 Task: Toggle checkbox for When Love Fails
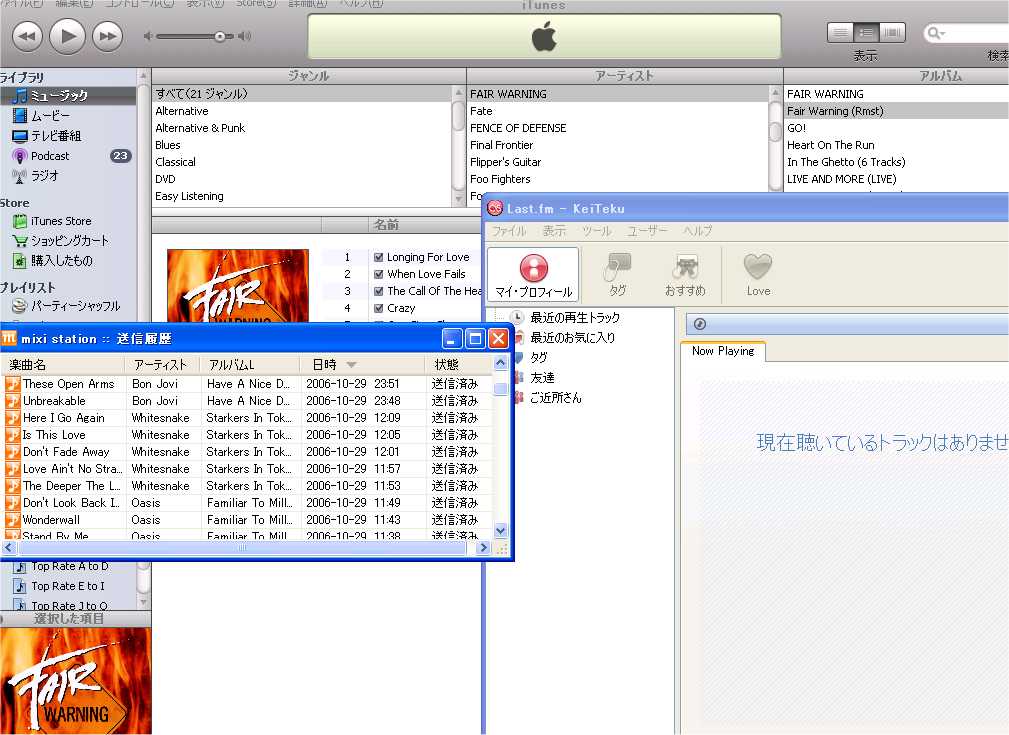click(x=379, y=274)
